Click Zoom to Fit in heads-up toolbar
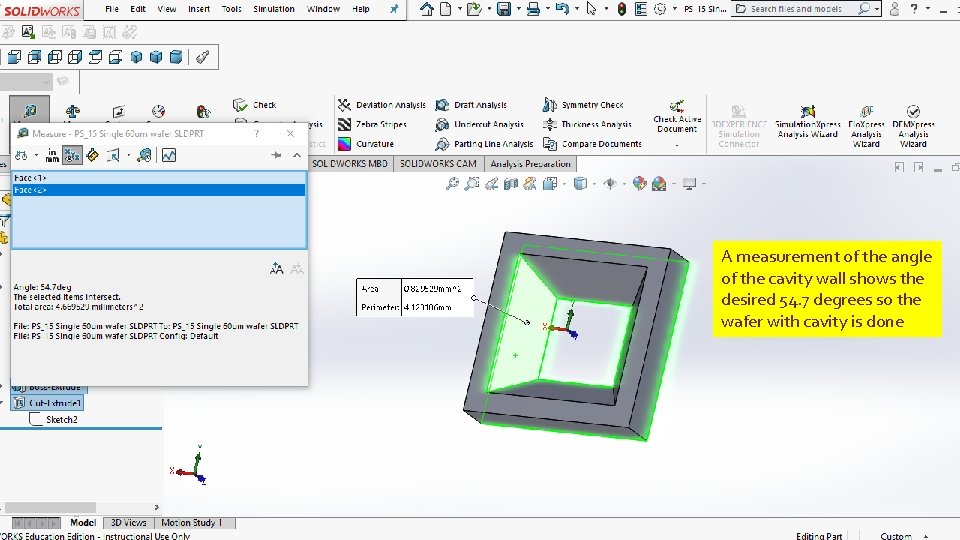The image size is (960, 540). point(452,183)
